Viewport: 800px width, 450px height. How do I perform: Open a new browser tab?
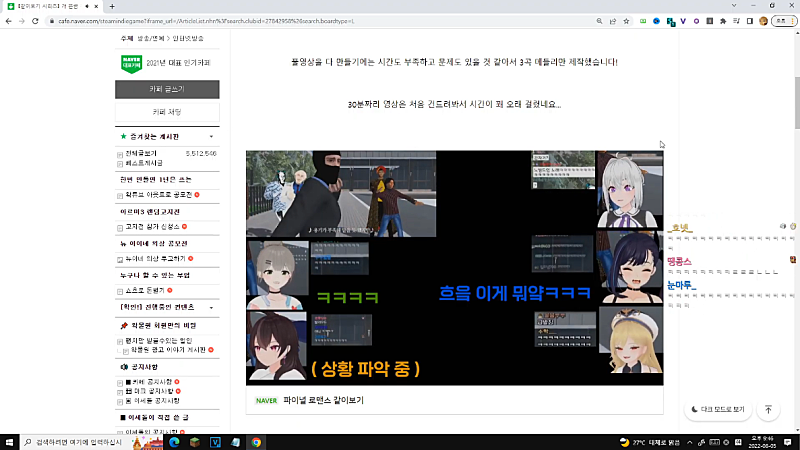(111, 6)
